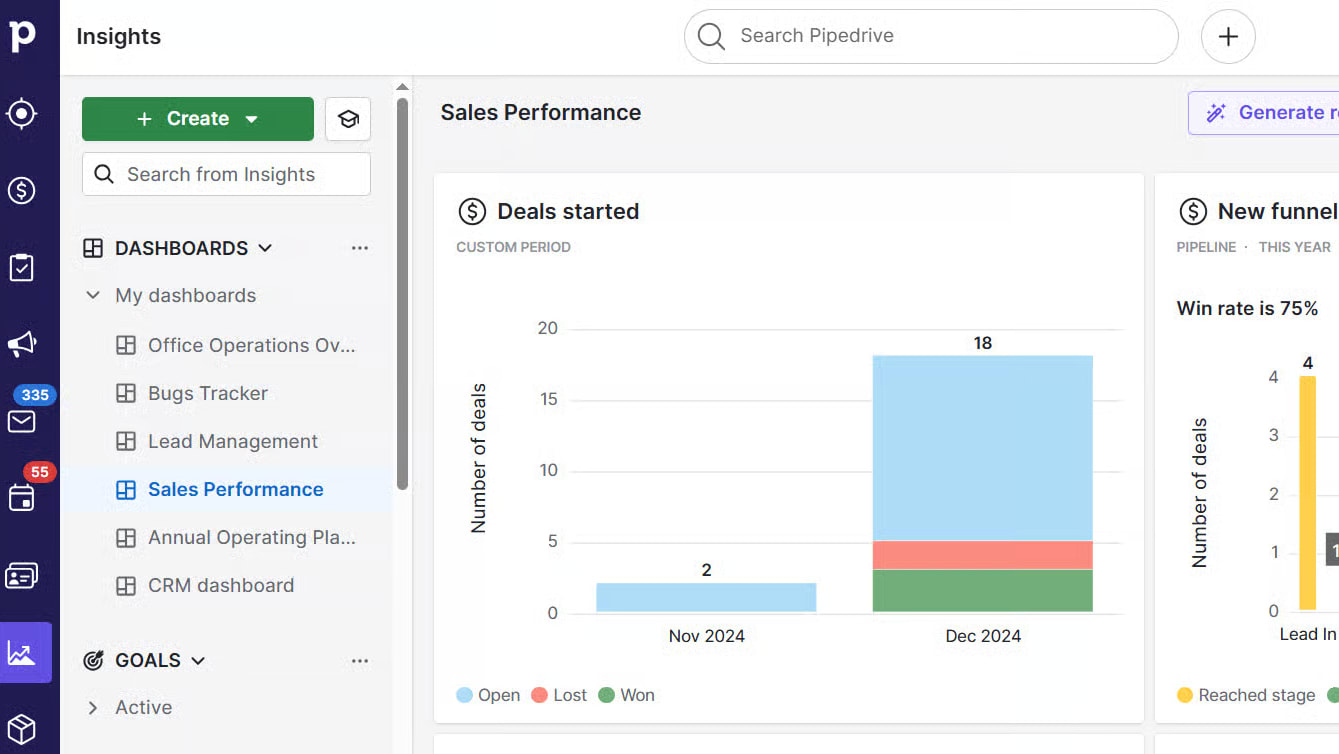Open Products from the box sidebar icon

pos(22,729)
